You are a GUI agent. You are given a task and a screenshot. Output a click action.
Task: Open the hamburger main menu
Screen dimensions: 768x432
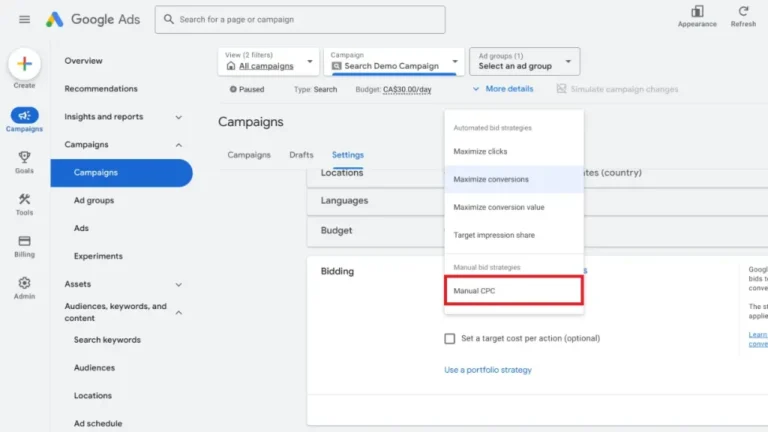(24, 19)
